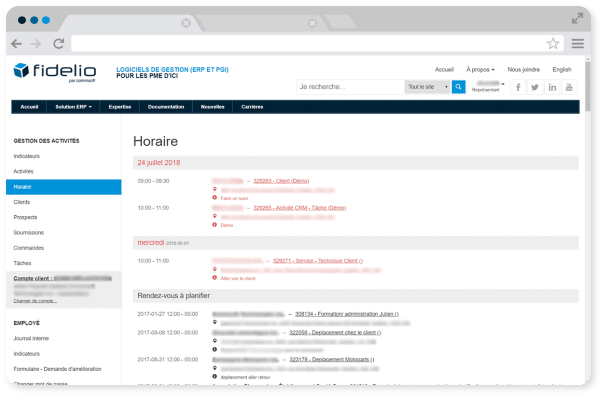The width and height of the screenshot is (603, 397).
Task: Open the browser hamburger menu
Action: click(578, 43)
